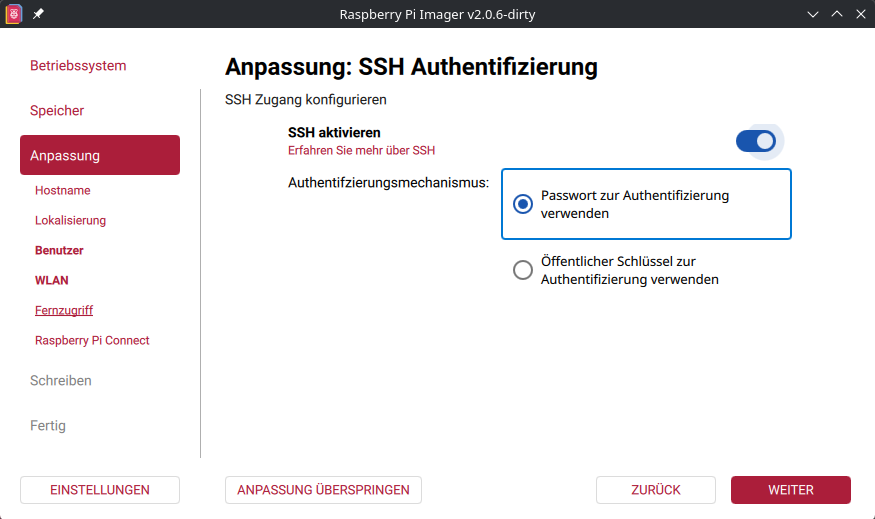This screenshot has height=519, width=875.
Task: Select the Anpassung sidebar section
Action: 100,156
